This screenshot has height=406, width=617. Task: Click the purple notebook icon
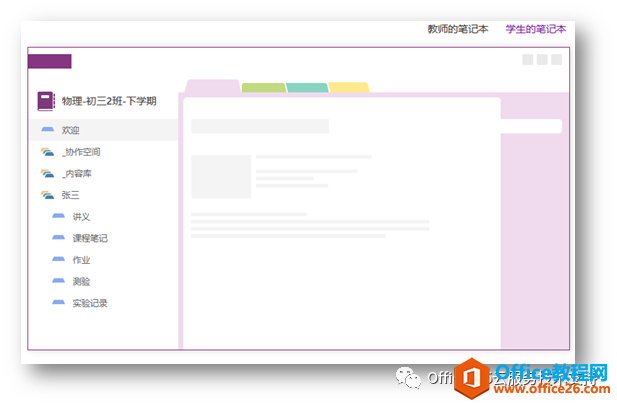[x=46, y=101]
